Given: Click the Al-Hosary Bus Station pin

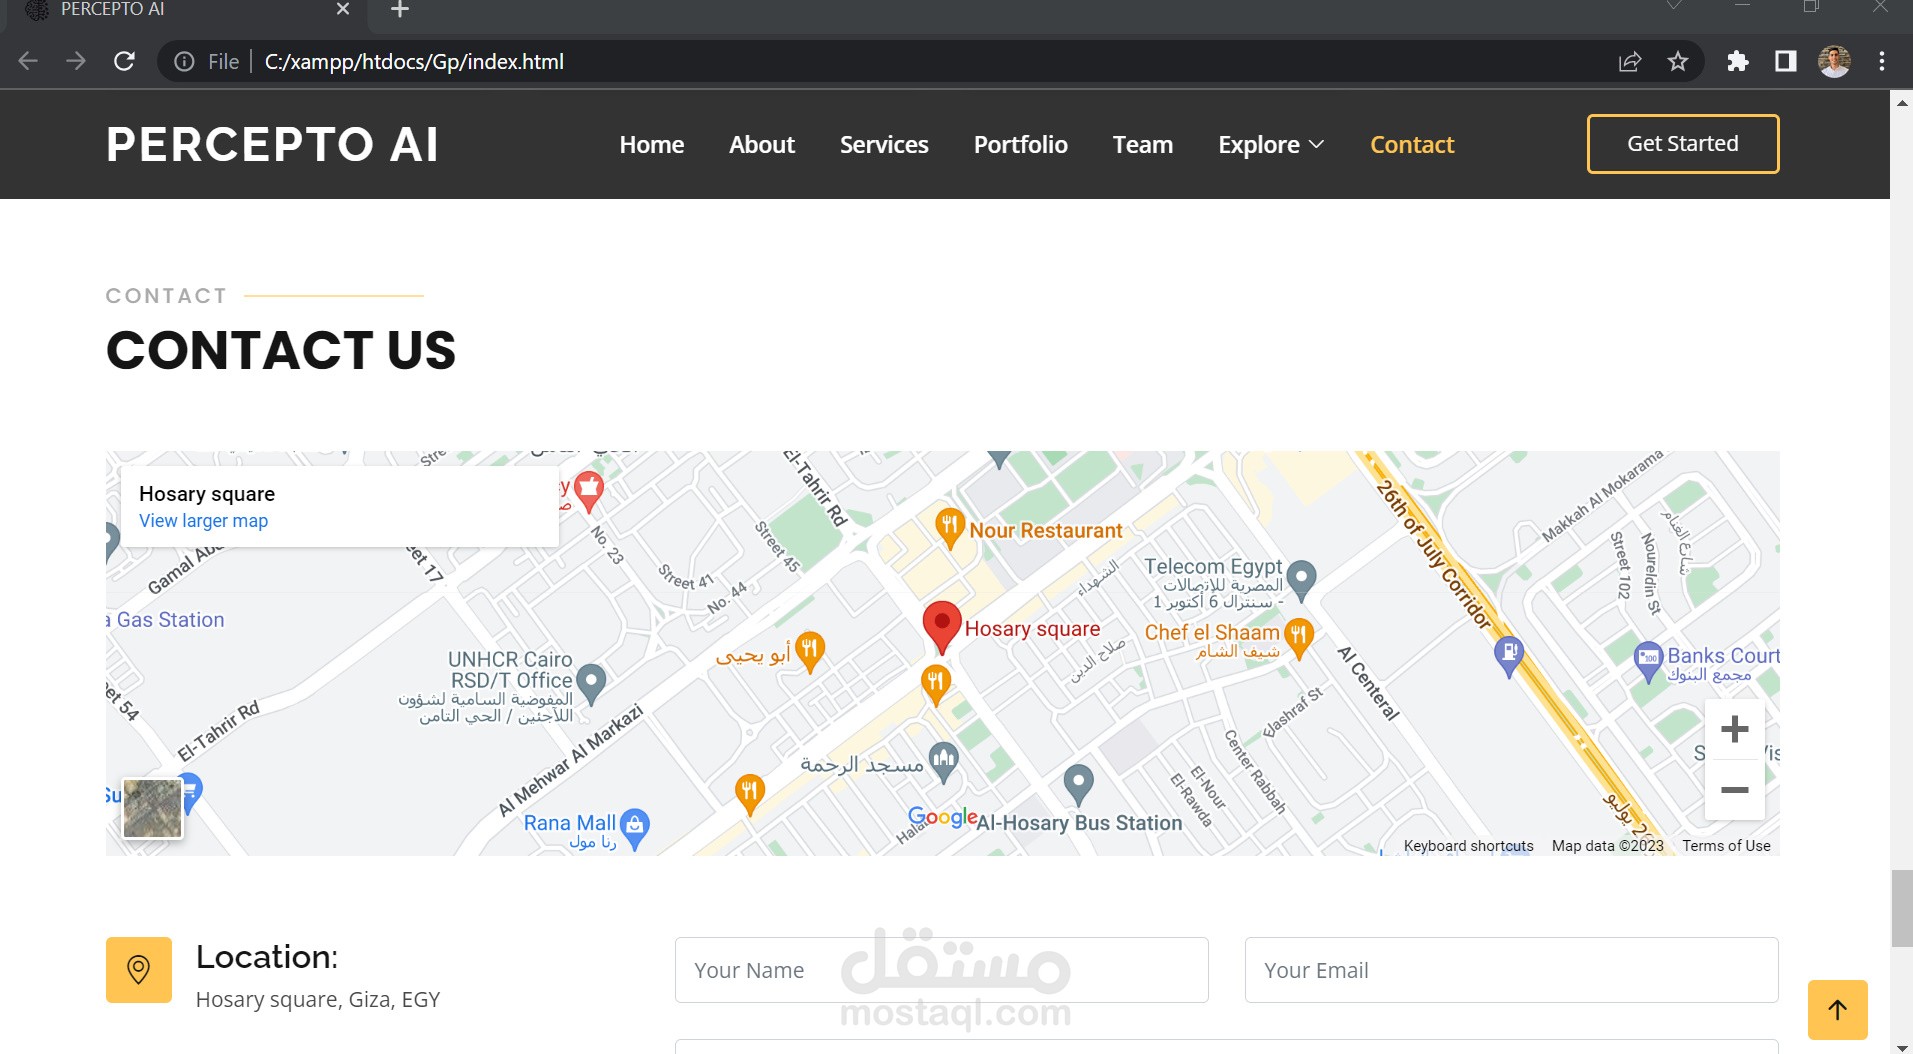Looking at the screenshot, I should point(1078,784).
